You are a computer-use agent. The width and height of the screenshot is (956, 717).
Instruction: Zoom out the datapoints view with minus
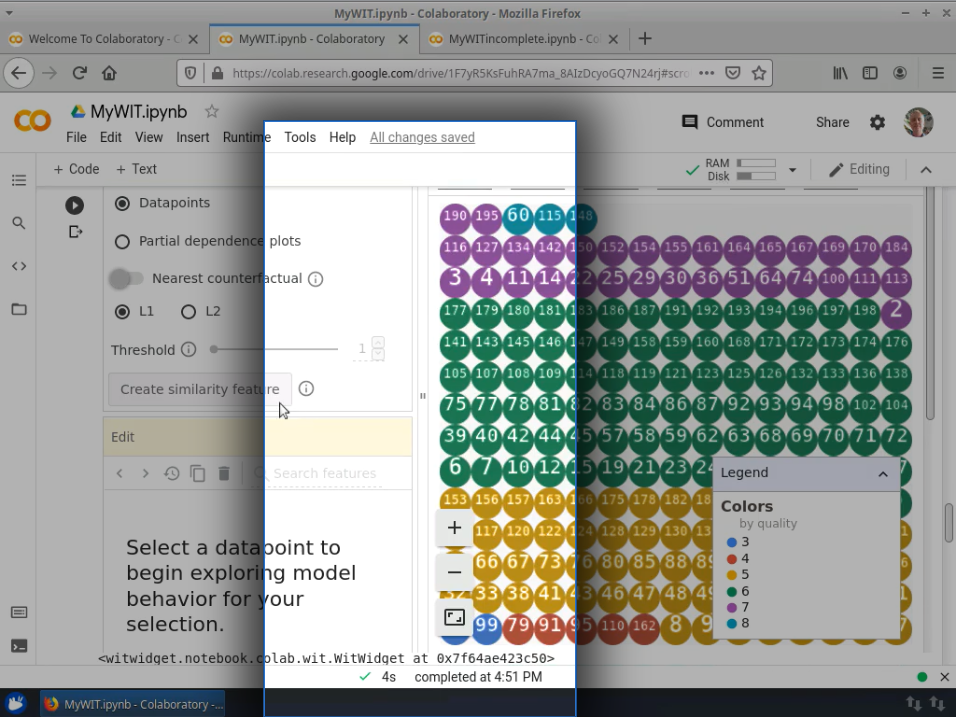pyautogui.click(x=454, y=573)
